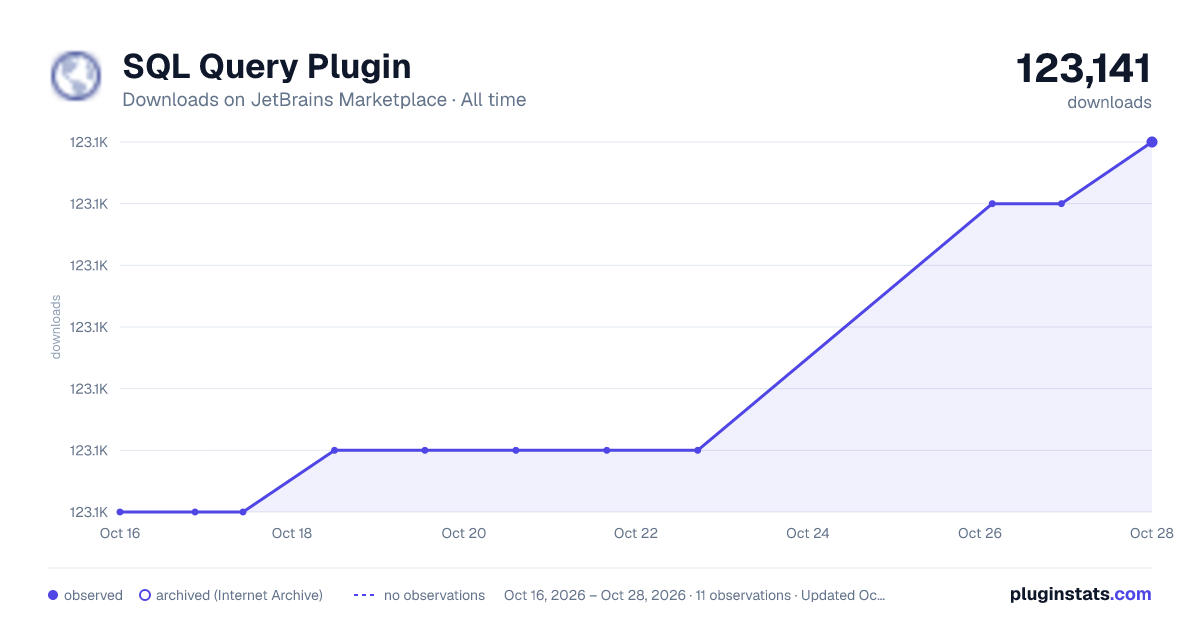Click the SQL Query Plugin globe icon
The width and height of the screenshot is (1200, 630).
[x=76, y=76]
